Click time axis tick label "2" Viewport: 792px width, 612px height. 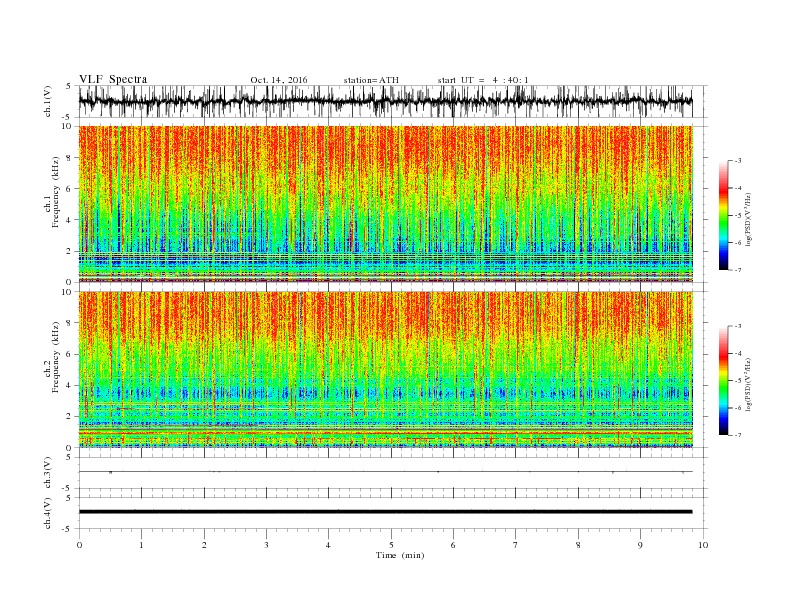204,545
